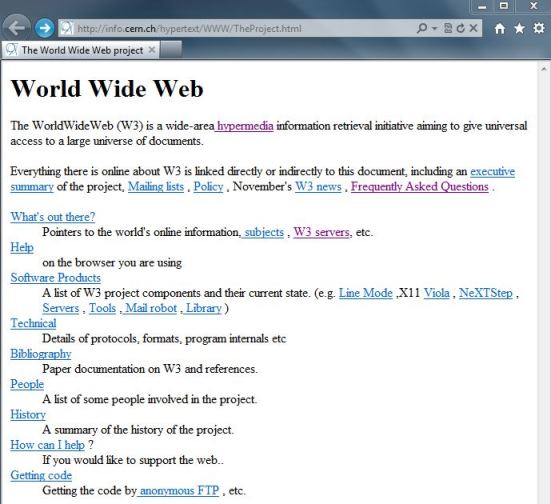Follow the hypermedia link

tap(245, 126)
